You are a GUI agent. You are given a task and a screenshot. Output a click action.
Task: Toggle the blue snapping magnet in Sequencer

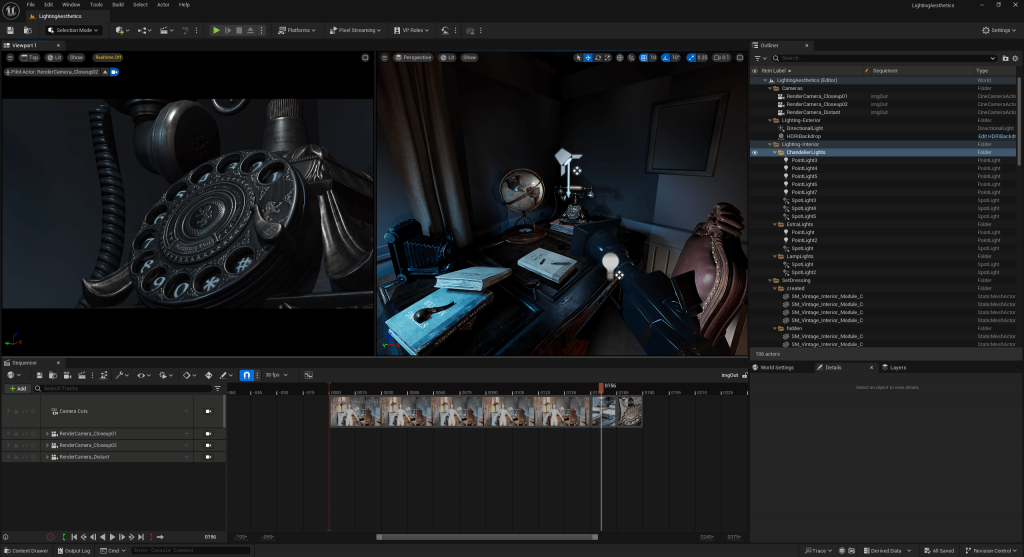point(247,375)
